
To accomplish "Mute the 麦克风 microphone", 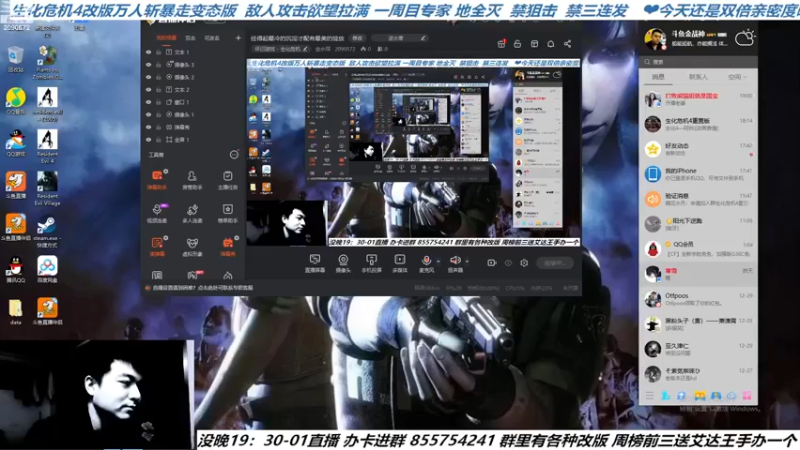I will [426, 263].
